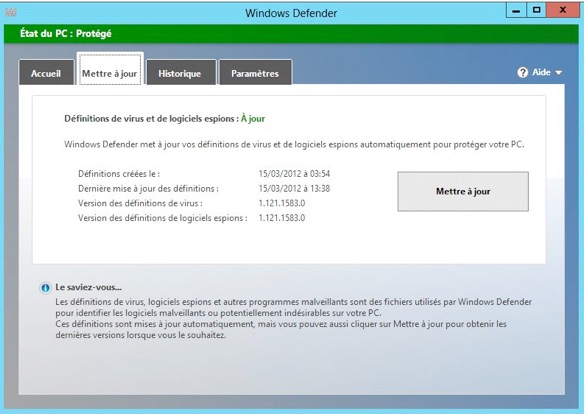Click the Aide label

click(x=541, y=72)
